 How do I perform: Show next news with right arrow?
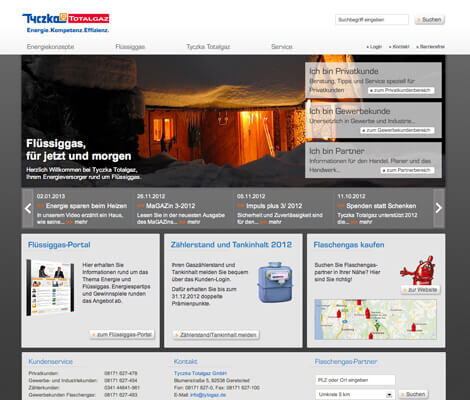click(x=439, y=208)
